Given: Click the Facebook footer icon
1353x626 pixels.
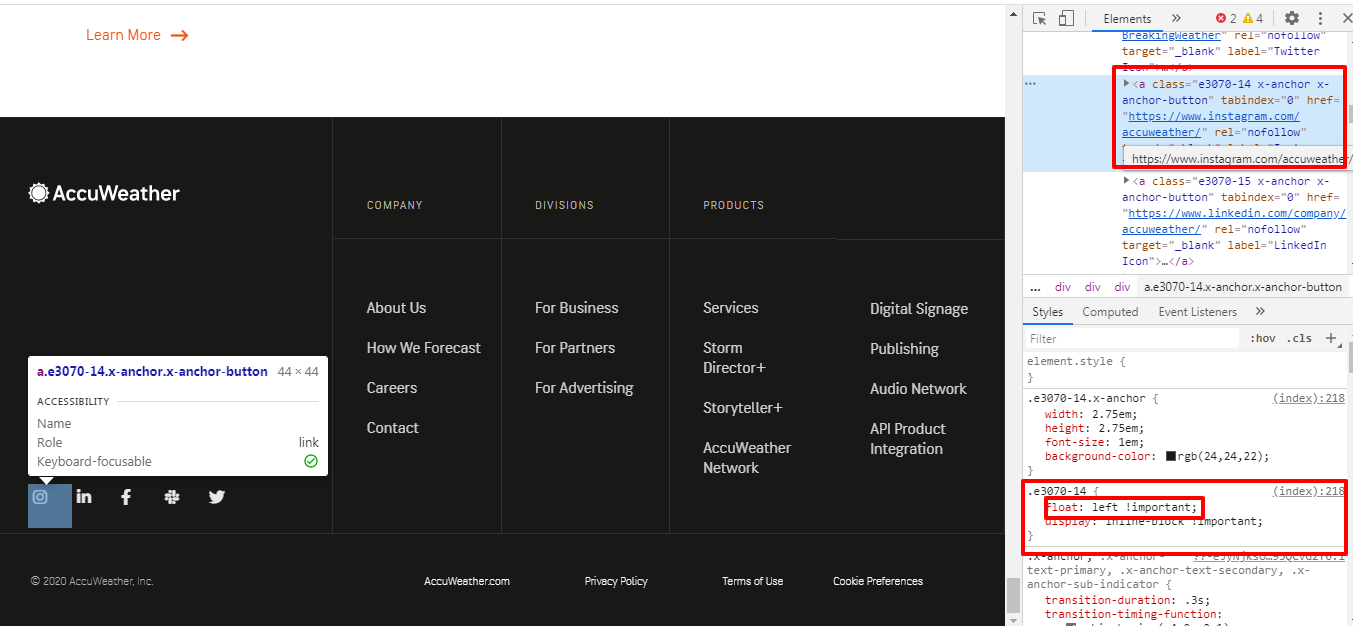Looking at the screenshot, I should tap(126, 497).
